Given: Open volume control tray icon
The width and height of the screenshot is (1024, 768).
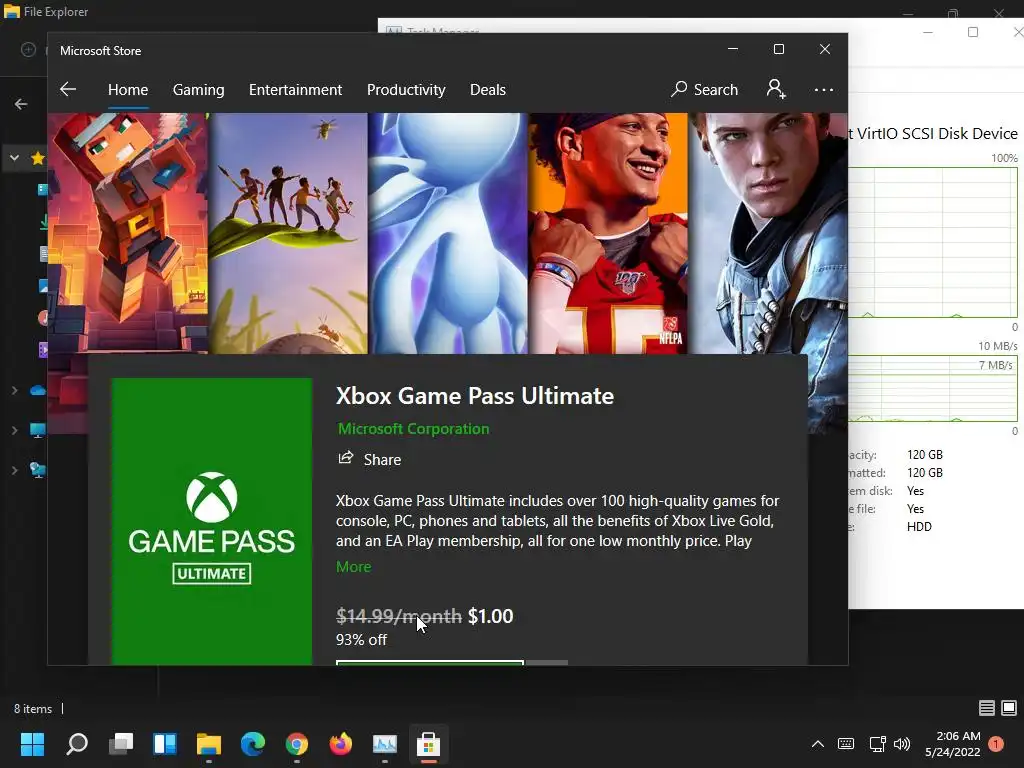Looking at the screenshot, I should [x=902, y=744].
